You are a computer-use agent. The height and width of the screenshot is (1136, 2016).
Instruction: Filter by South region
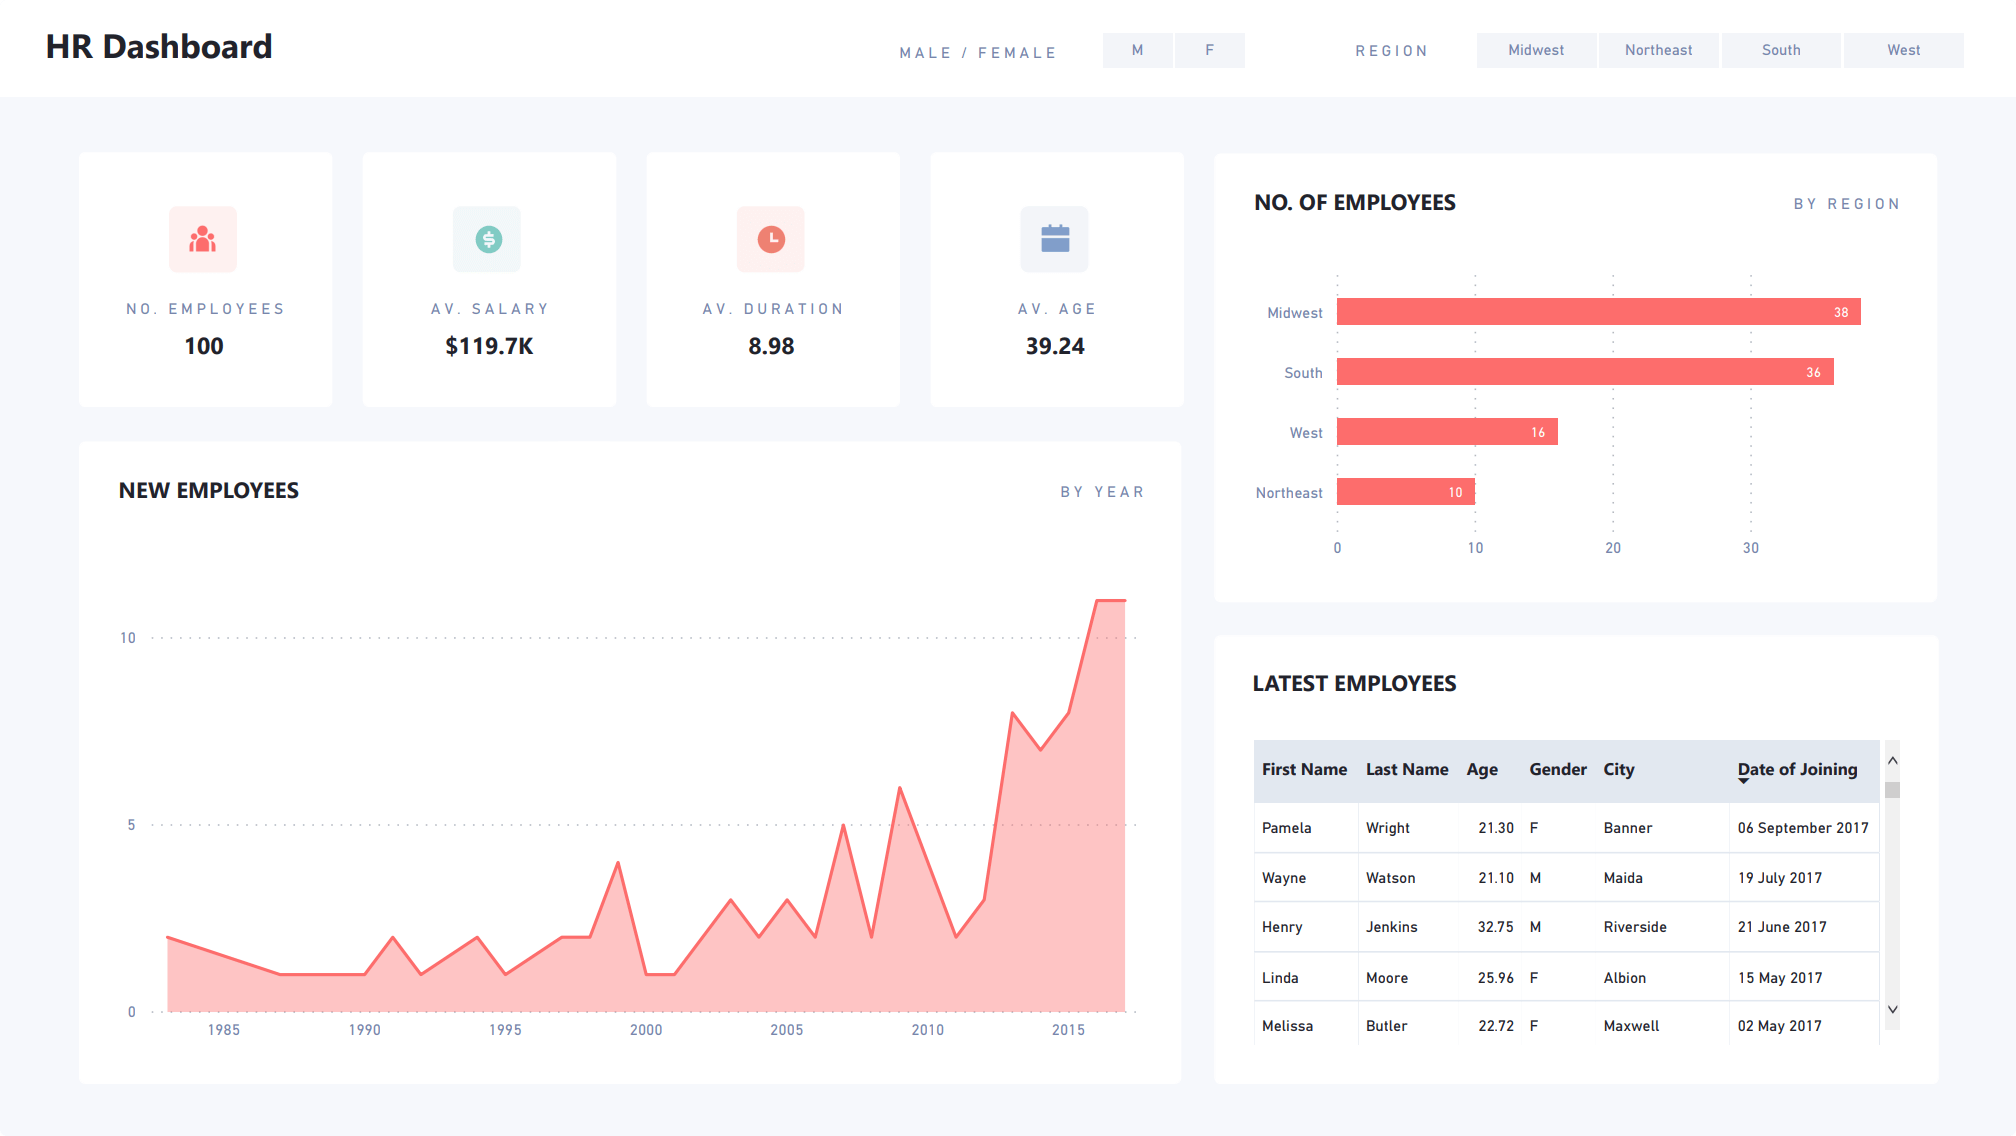tap(1781, 50)
